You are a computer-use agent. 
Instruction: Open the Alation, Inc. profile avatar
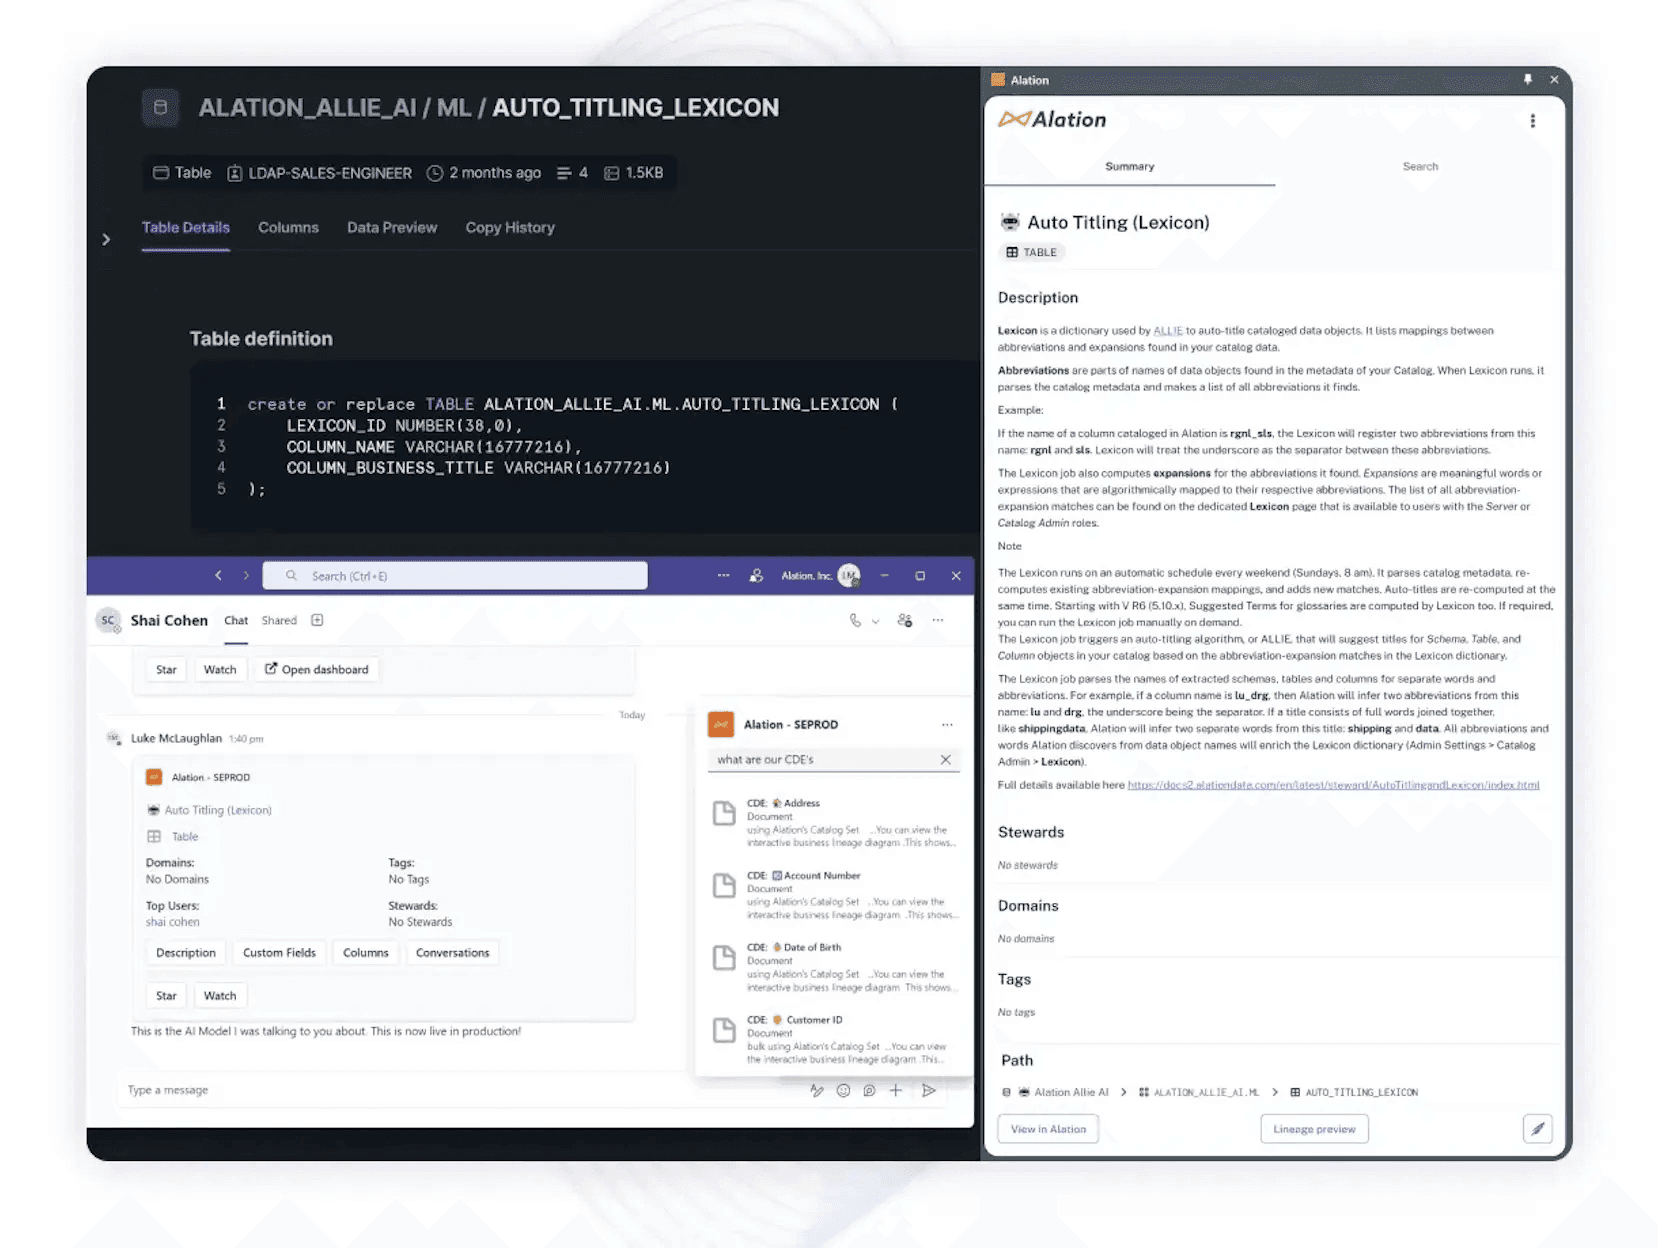(x=849, y=576)
